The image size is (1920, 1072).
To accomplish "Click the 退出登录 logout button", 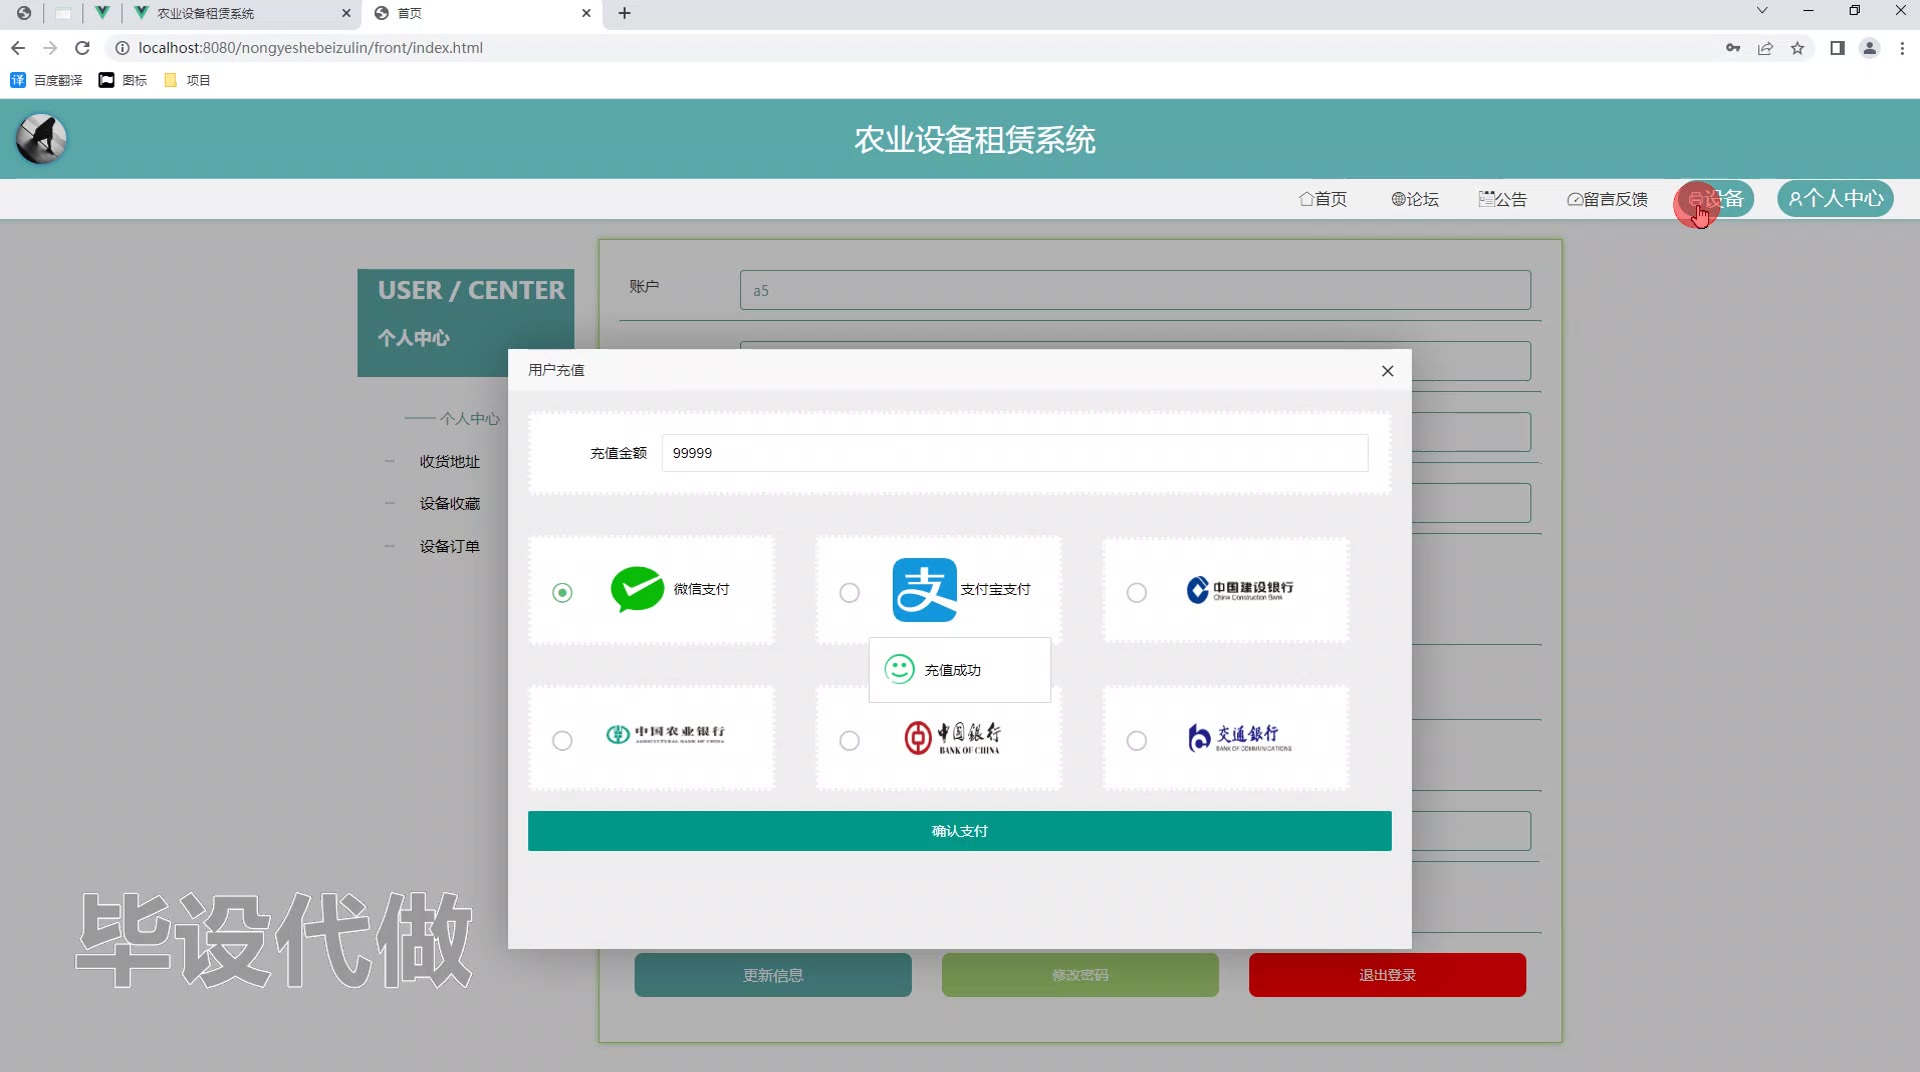I will [x=1387, y=975].
